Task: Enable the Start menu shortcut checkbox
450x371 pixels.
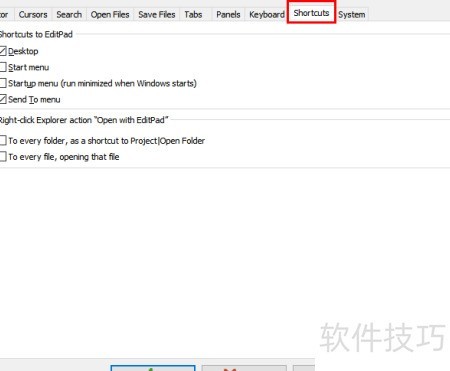Action: pyautogui.click(x=3, y=67)
